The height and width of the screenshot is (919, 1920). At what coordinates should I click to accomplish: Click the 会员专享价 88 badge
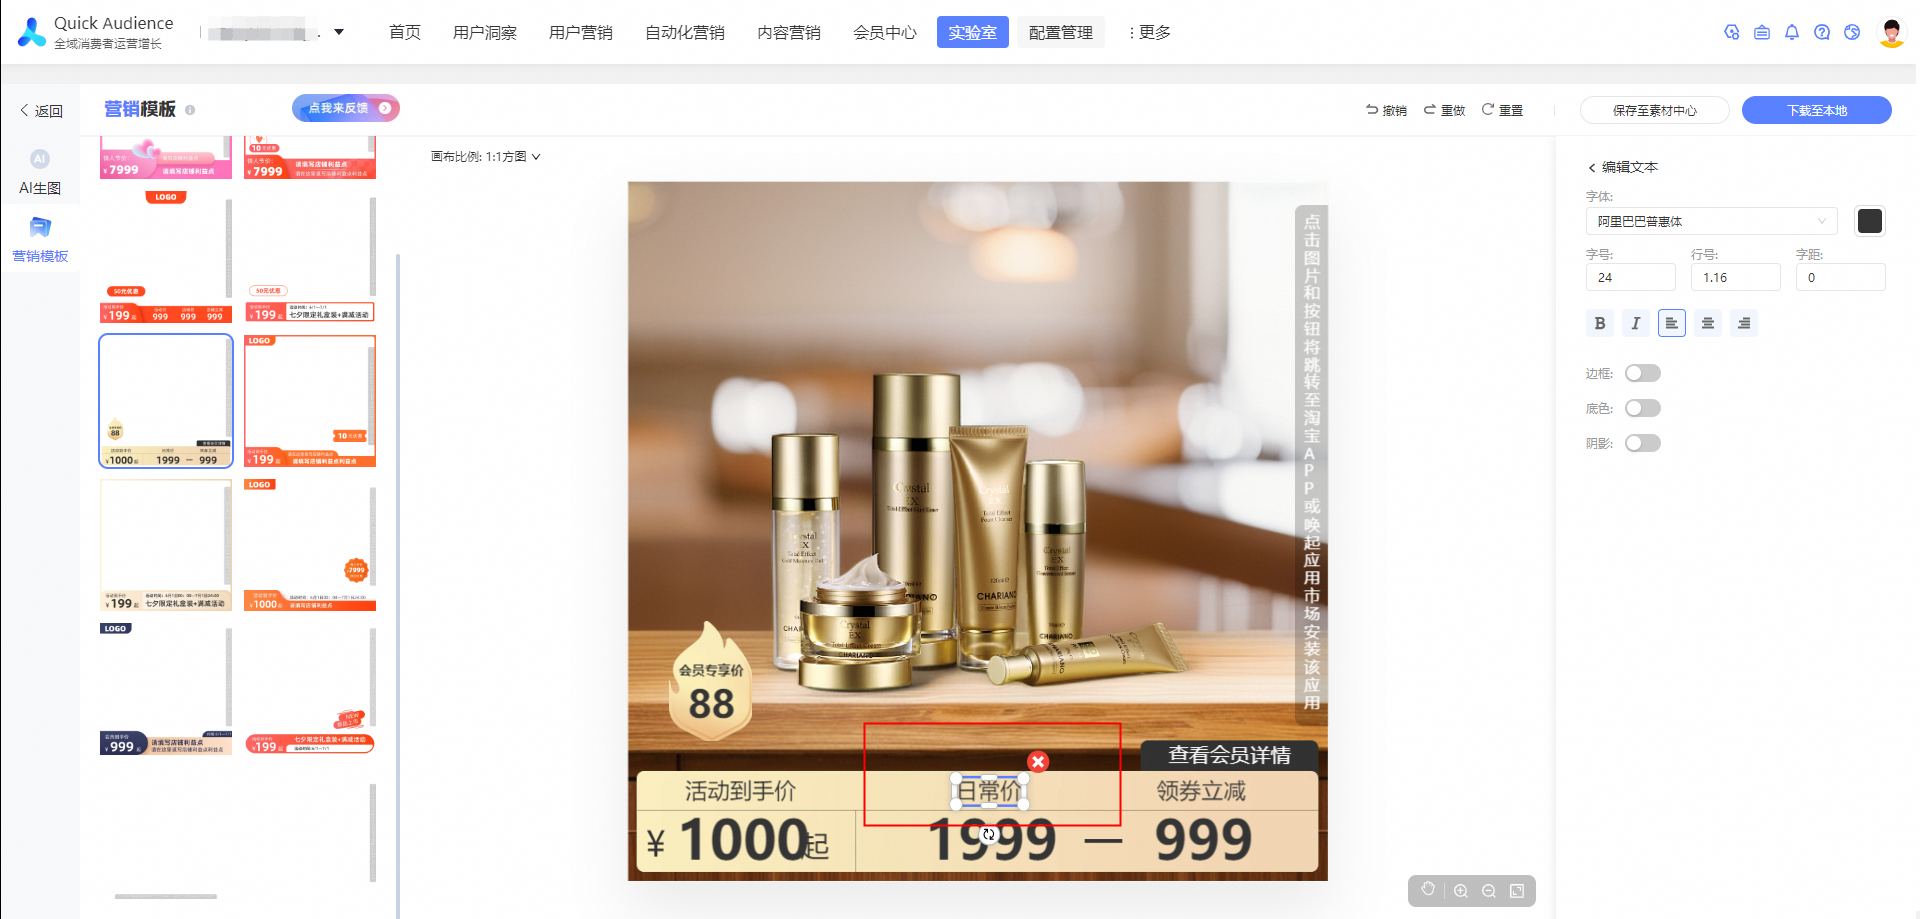coord(711,683)
